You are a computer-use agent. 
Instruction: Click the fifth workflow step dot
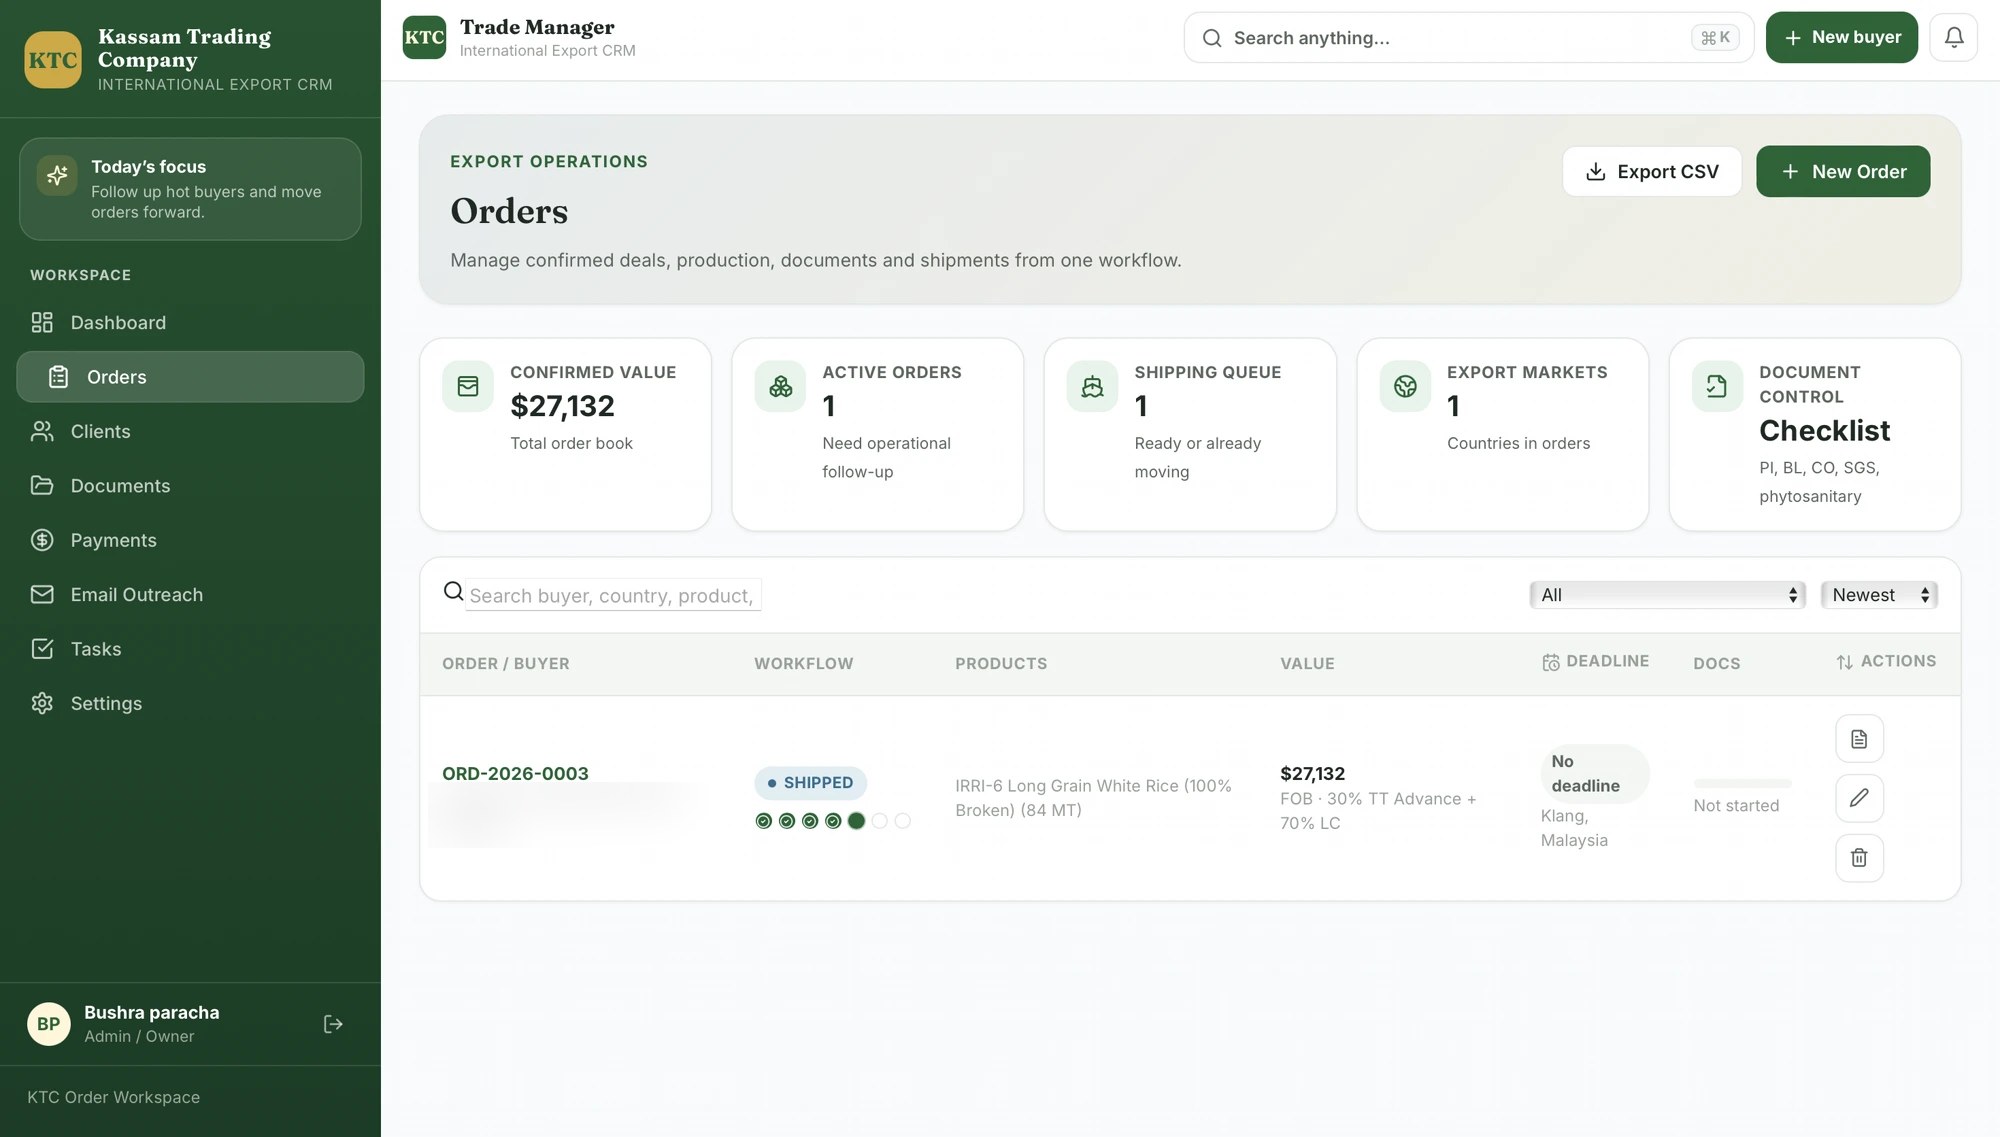pos(856,821)
